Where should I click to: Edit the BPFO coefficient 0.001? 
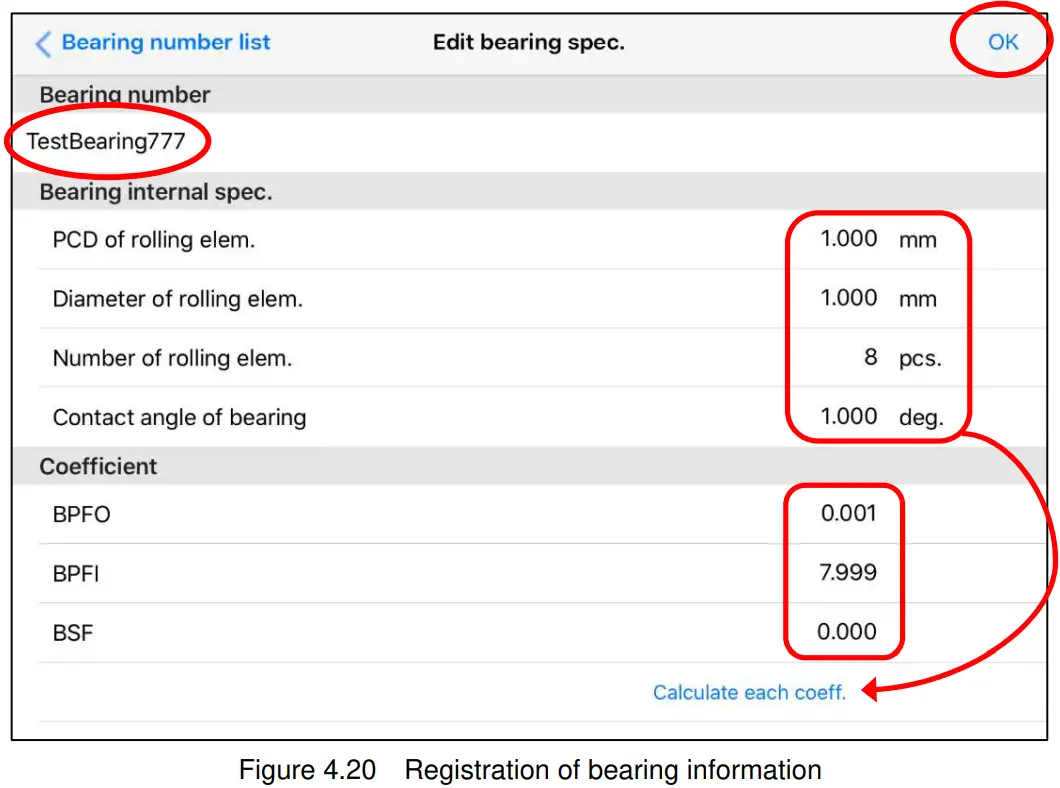point(848,514)
